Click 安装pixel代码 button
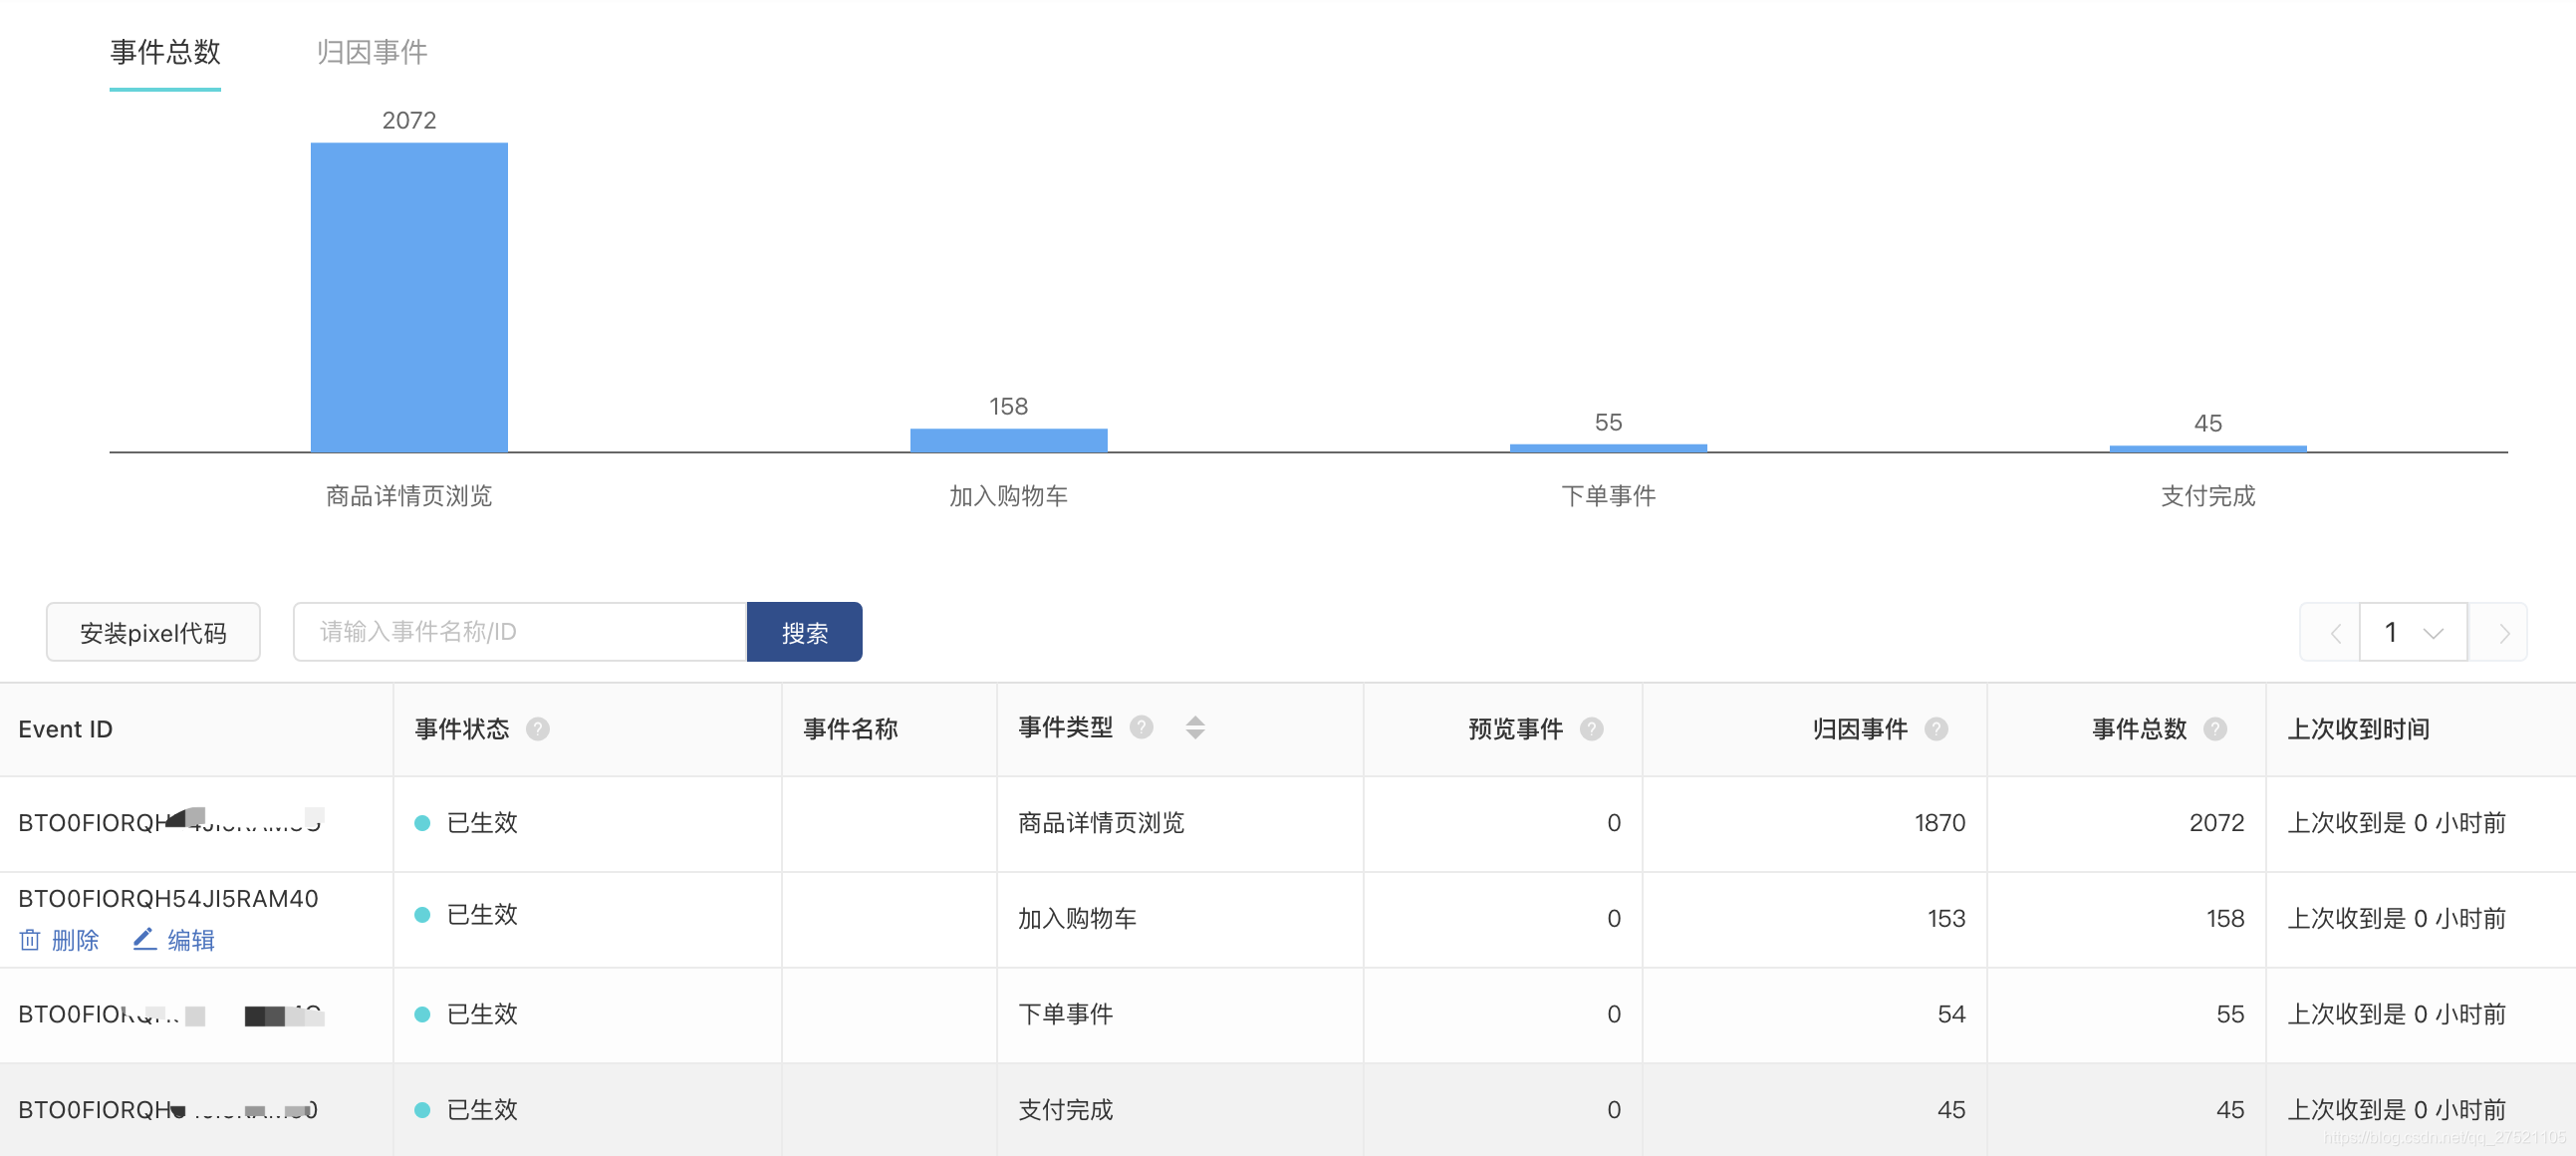Screen dimensions: 2576x1156 153,633
